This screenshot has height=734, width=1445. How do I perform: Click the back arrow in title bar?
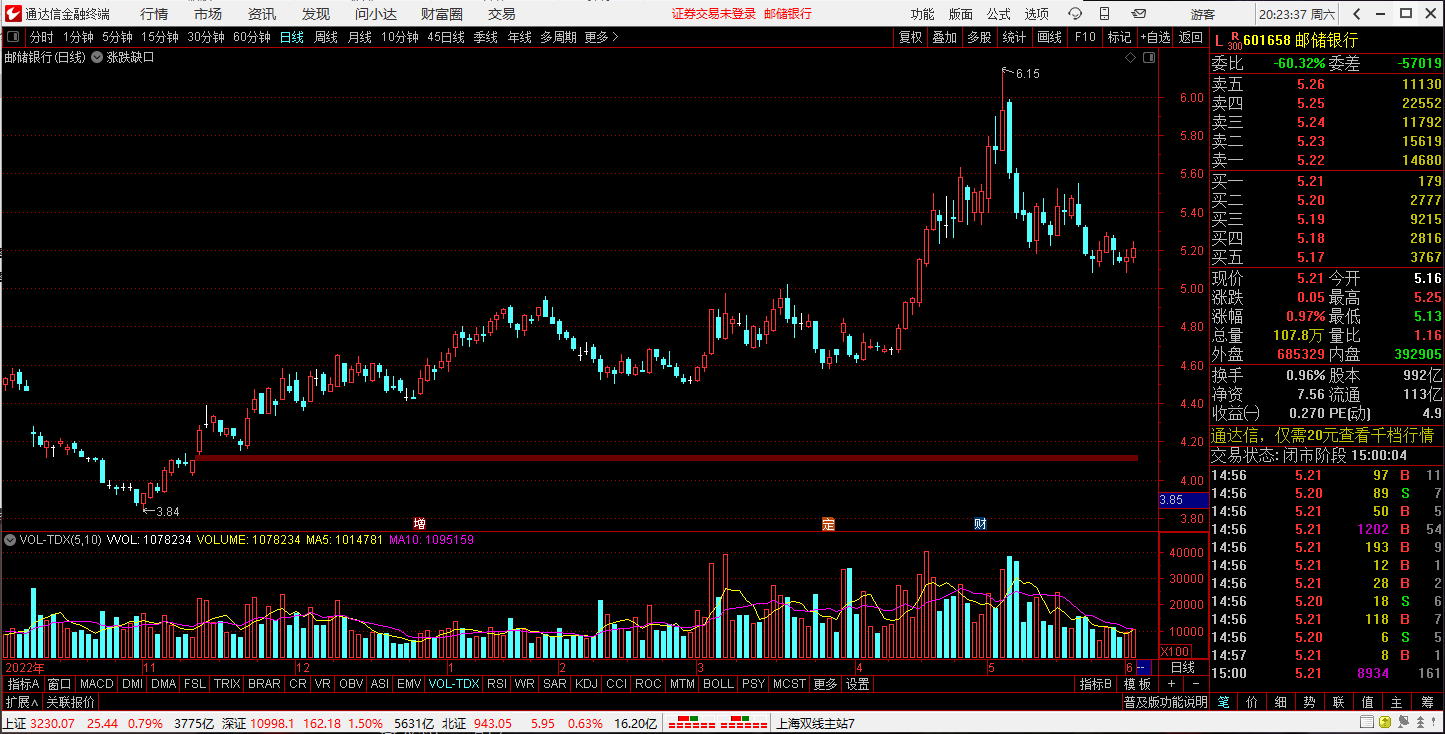click(1356, 14)
